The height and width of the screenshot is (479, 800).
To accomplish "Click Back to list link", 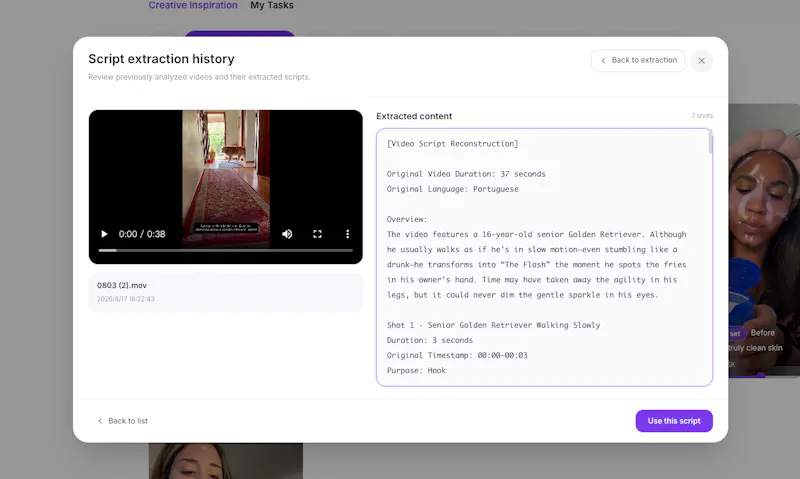I will [x=122, y=421].
